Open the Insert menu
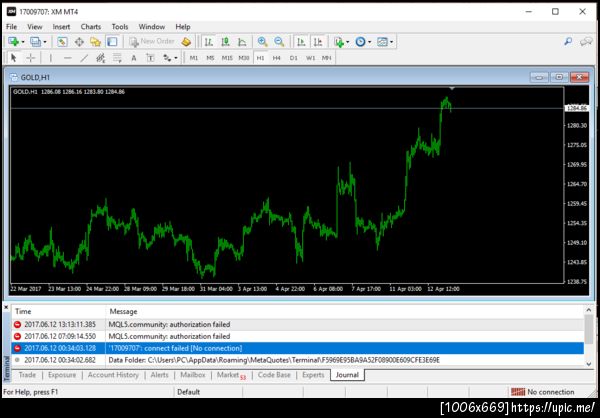Screen dimensions: 600x418 click(61, 27)
